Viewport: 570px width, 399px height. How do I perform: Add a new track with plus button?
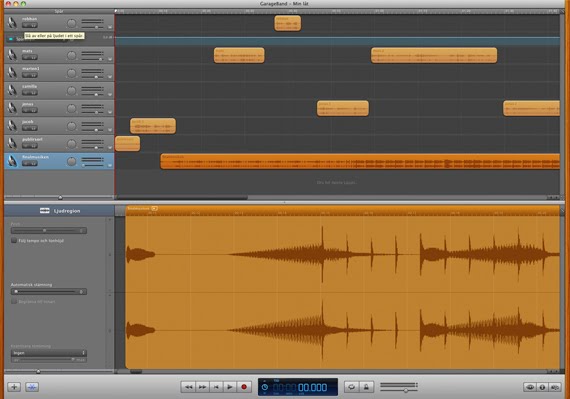point(14,387)
